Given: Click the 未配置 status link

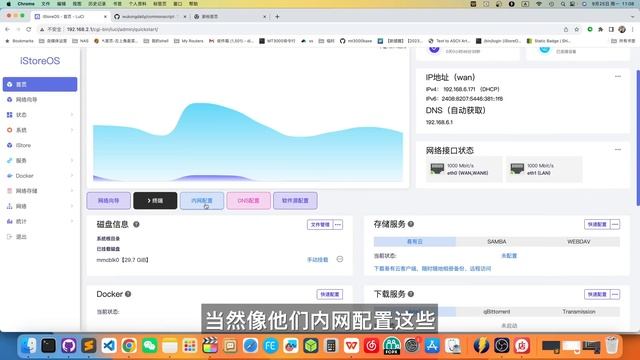Looking at the screenshot, I should tap(509, 256).
